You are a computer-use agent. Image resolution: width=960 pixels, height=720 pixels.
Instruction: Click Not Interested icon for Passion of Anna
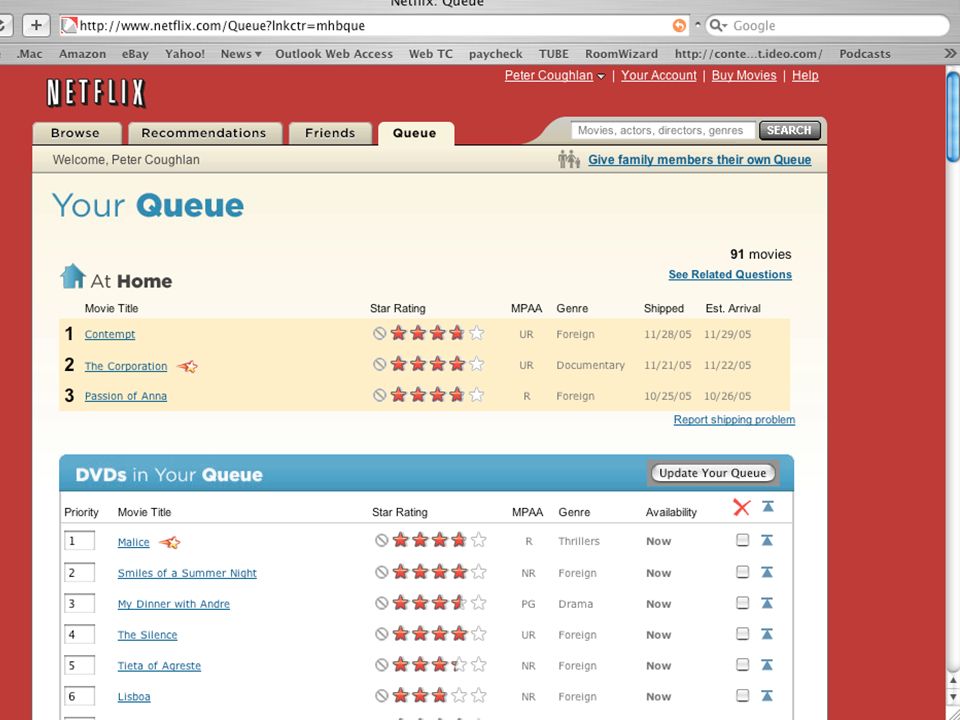click(x=380, y=395)
